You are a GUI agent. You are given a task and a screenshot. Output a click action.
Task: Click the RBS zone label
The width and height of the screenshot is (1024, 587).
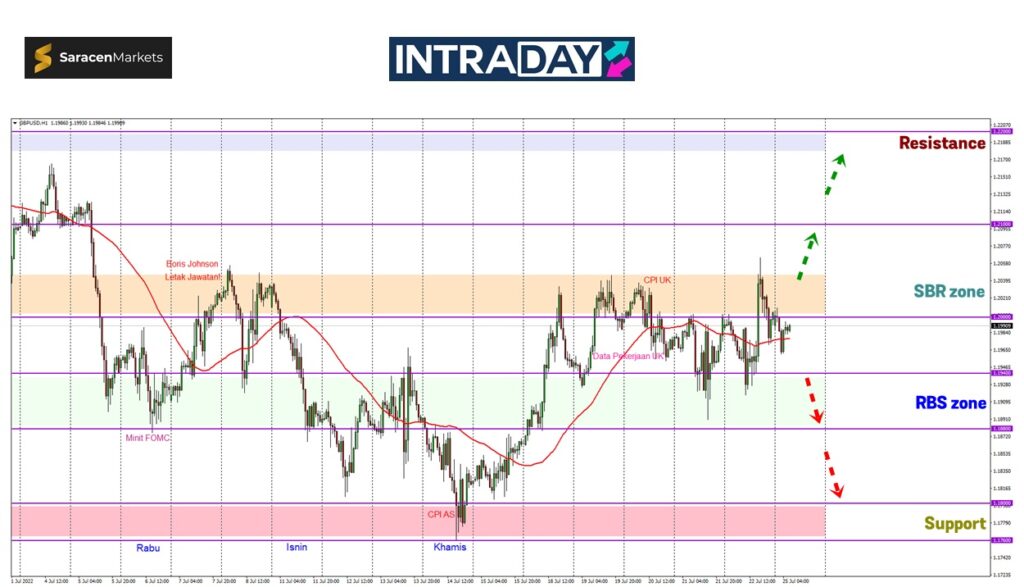click(x=950, y=403)
